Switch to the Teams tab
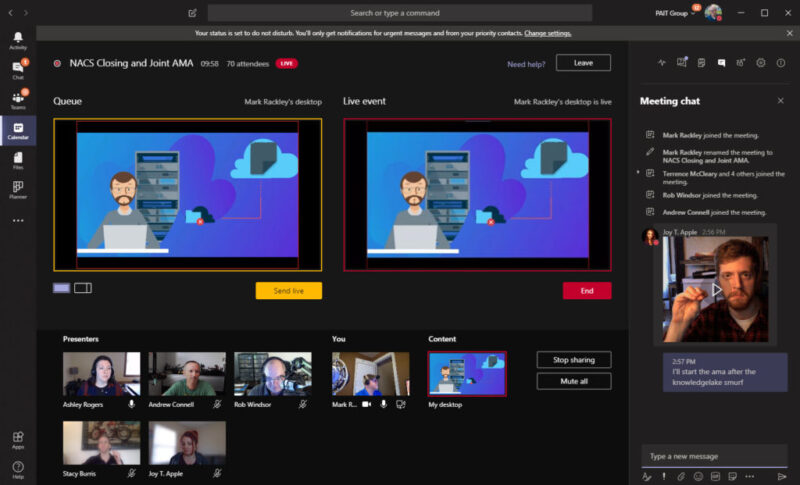The height and width of the screenshot is (485, 800). click(18, 99)
